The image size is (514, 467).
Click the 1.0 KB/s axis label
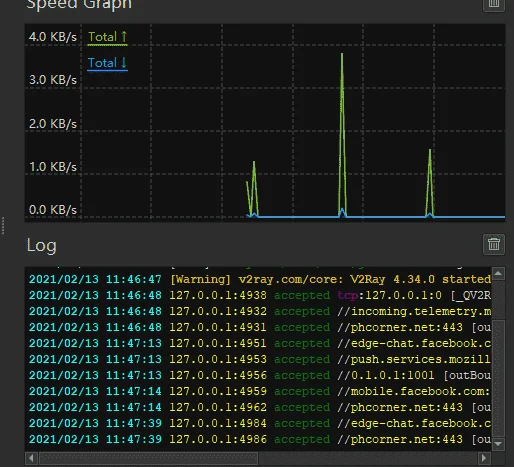[53, 167]
